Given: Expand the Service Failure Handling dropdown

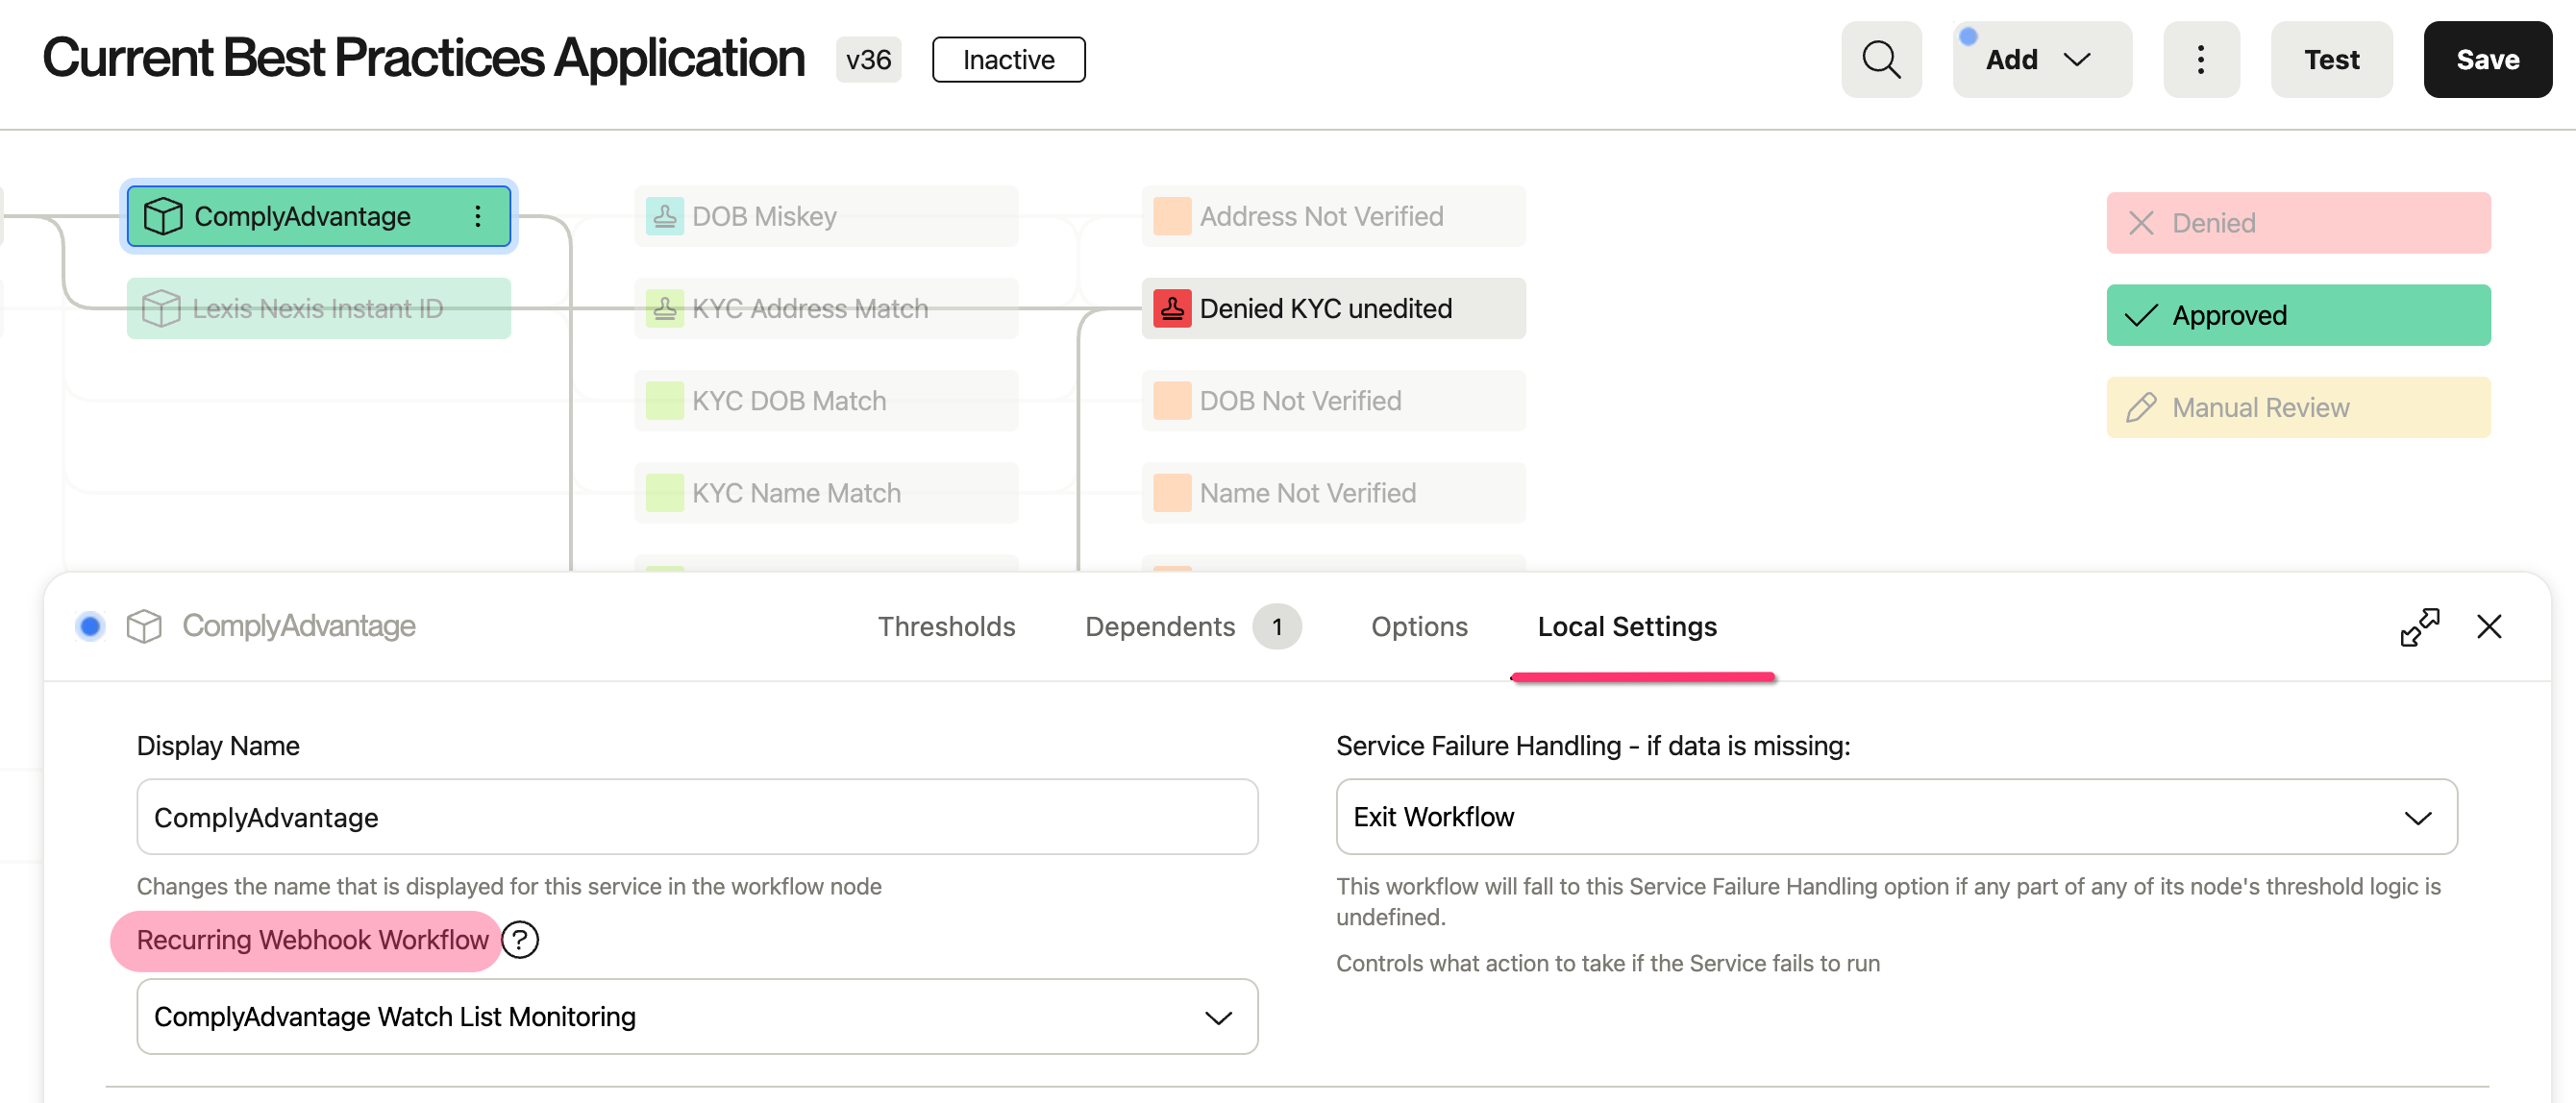Looking at the screenshot, I should pyautogui.click(x=1896, y=817).
